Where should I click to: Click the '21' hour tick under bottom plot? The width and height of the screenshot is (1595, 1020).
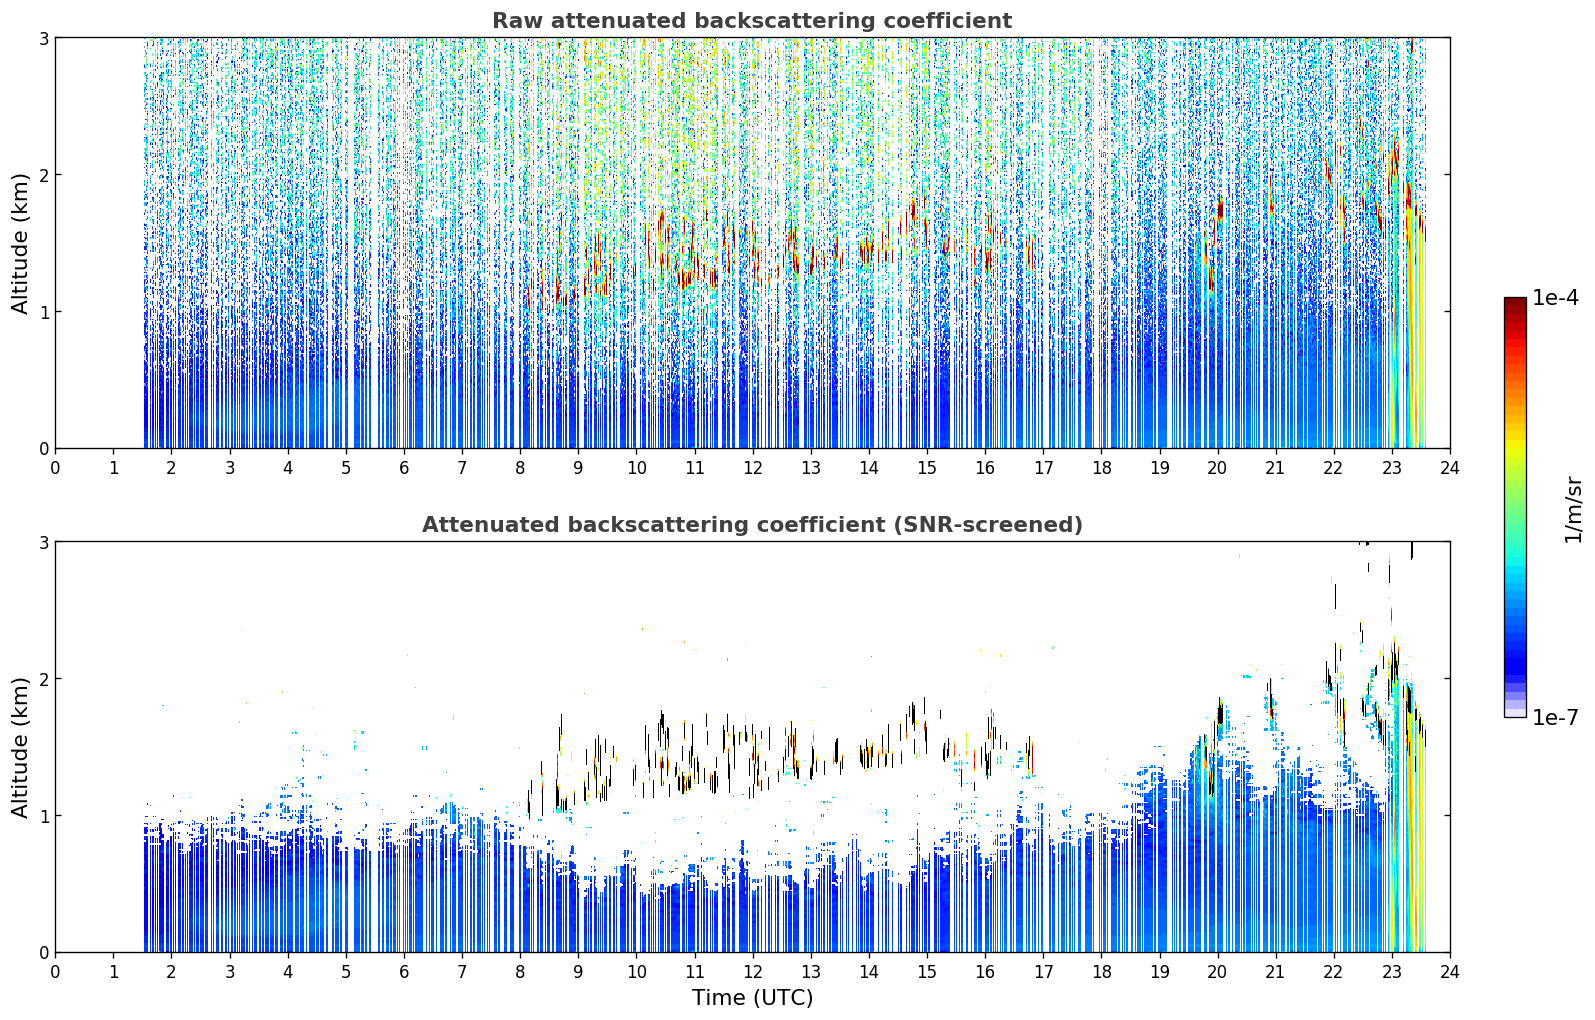(x=1275, y=972)
